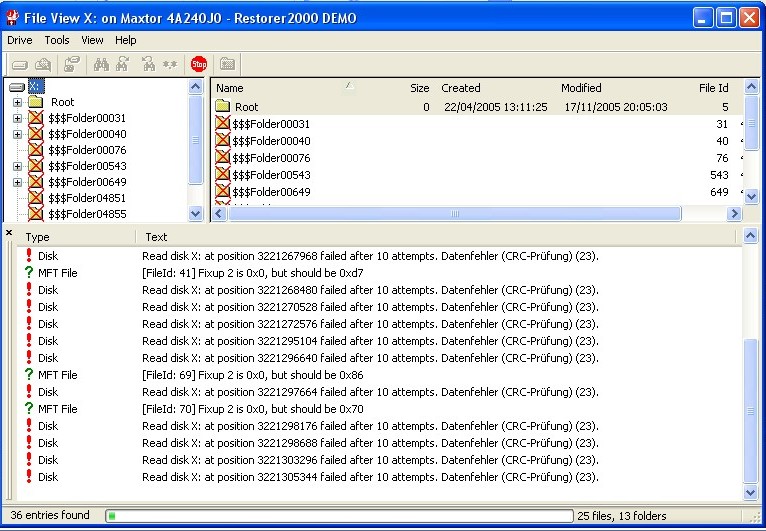
Task: Click the open drive image toolbar icon
Action: point(43,64)
